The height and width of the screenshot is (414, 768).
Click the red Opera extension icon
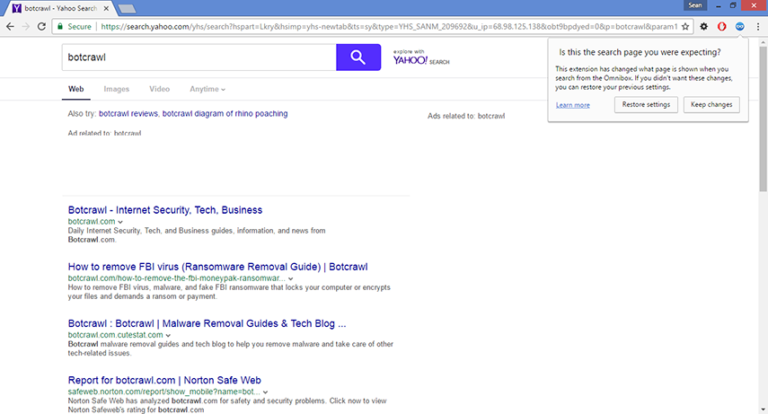coord(721,26)
